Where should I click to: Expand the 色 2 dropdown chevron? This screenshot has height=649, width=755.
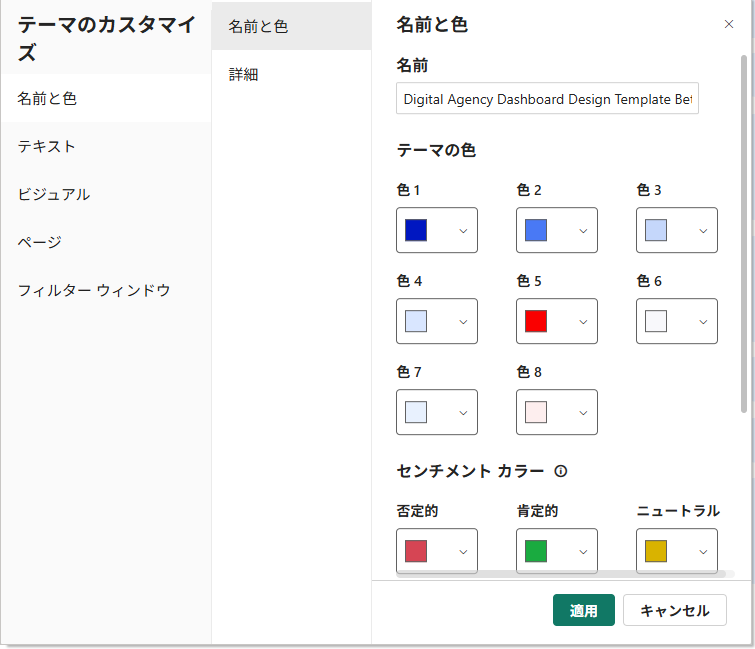(583, 231)
